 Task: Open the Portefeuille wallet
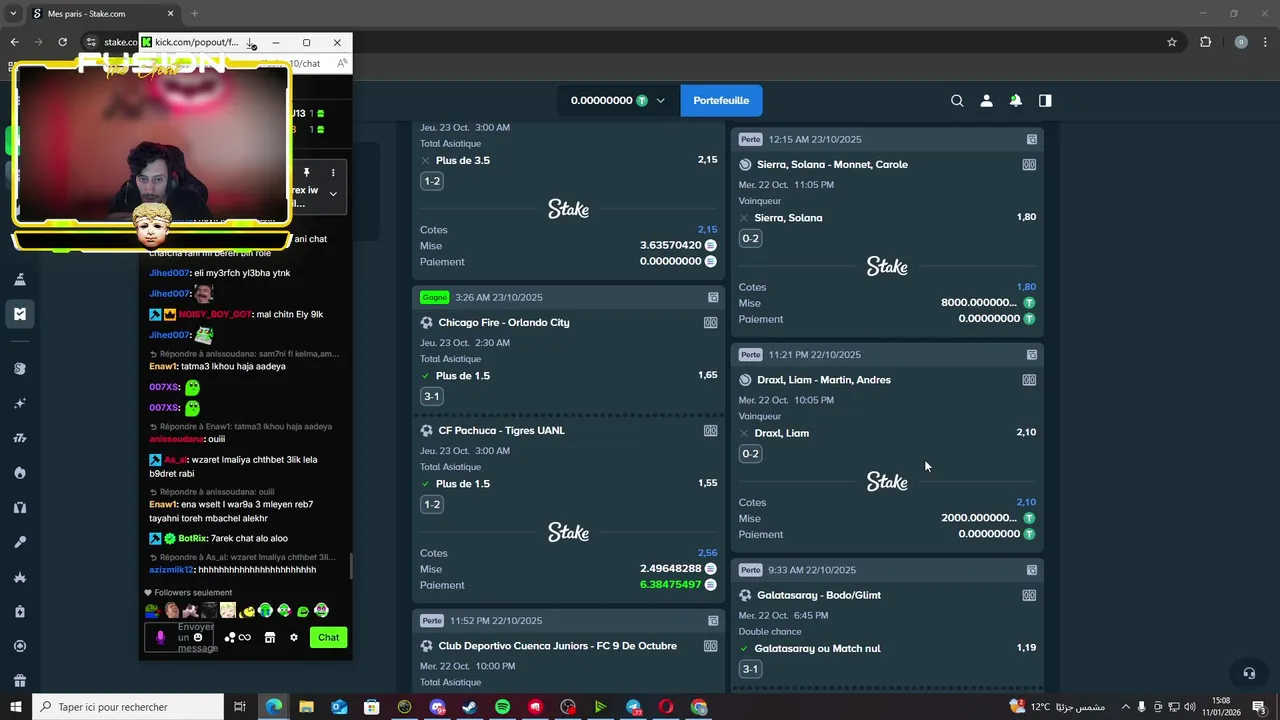721,101
